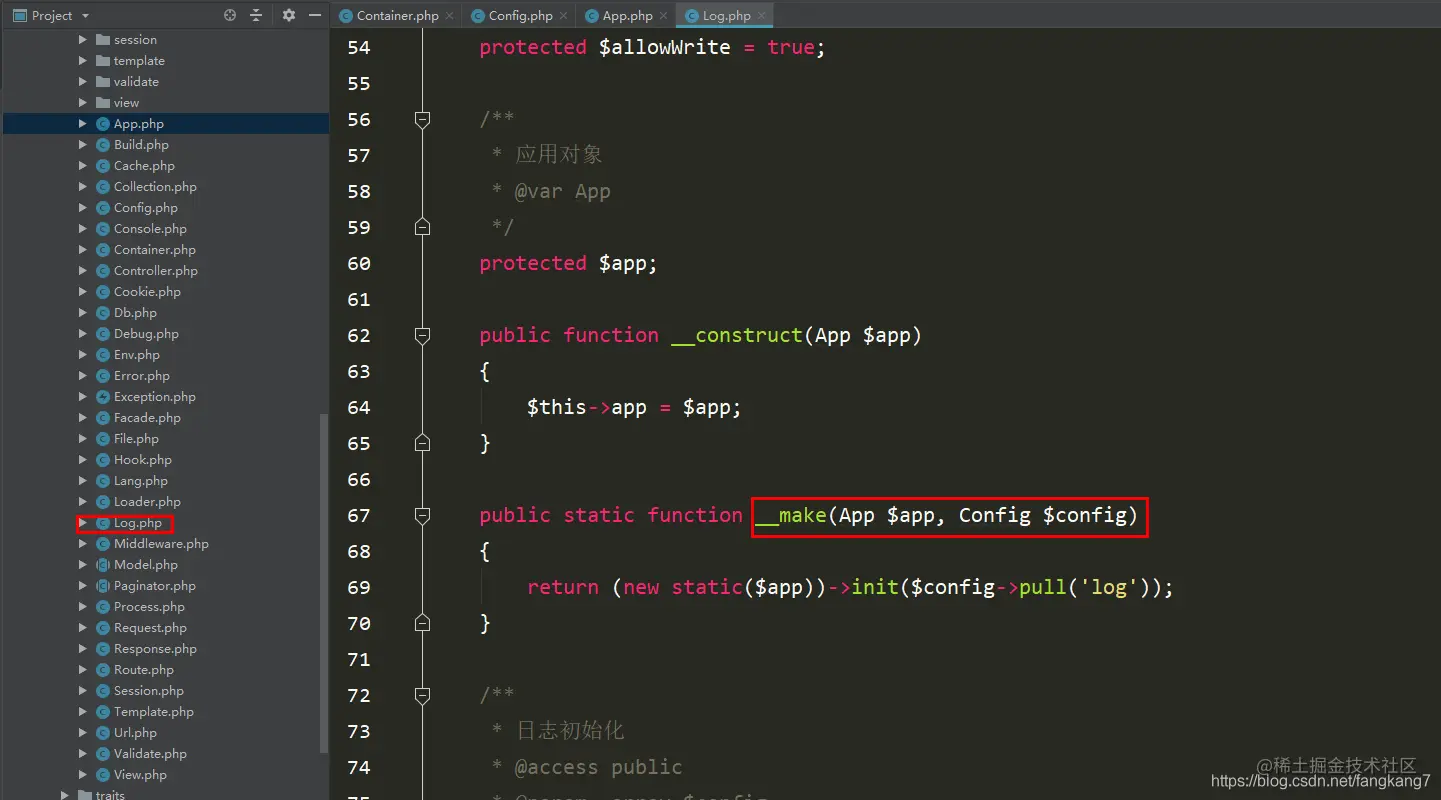Expand the validate folder

pos(83,82)
